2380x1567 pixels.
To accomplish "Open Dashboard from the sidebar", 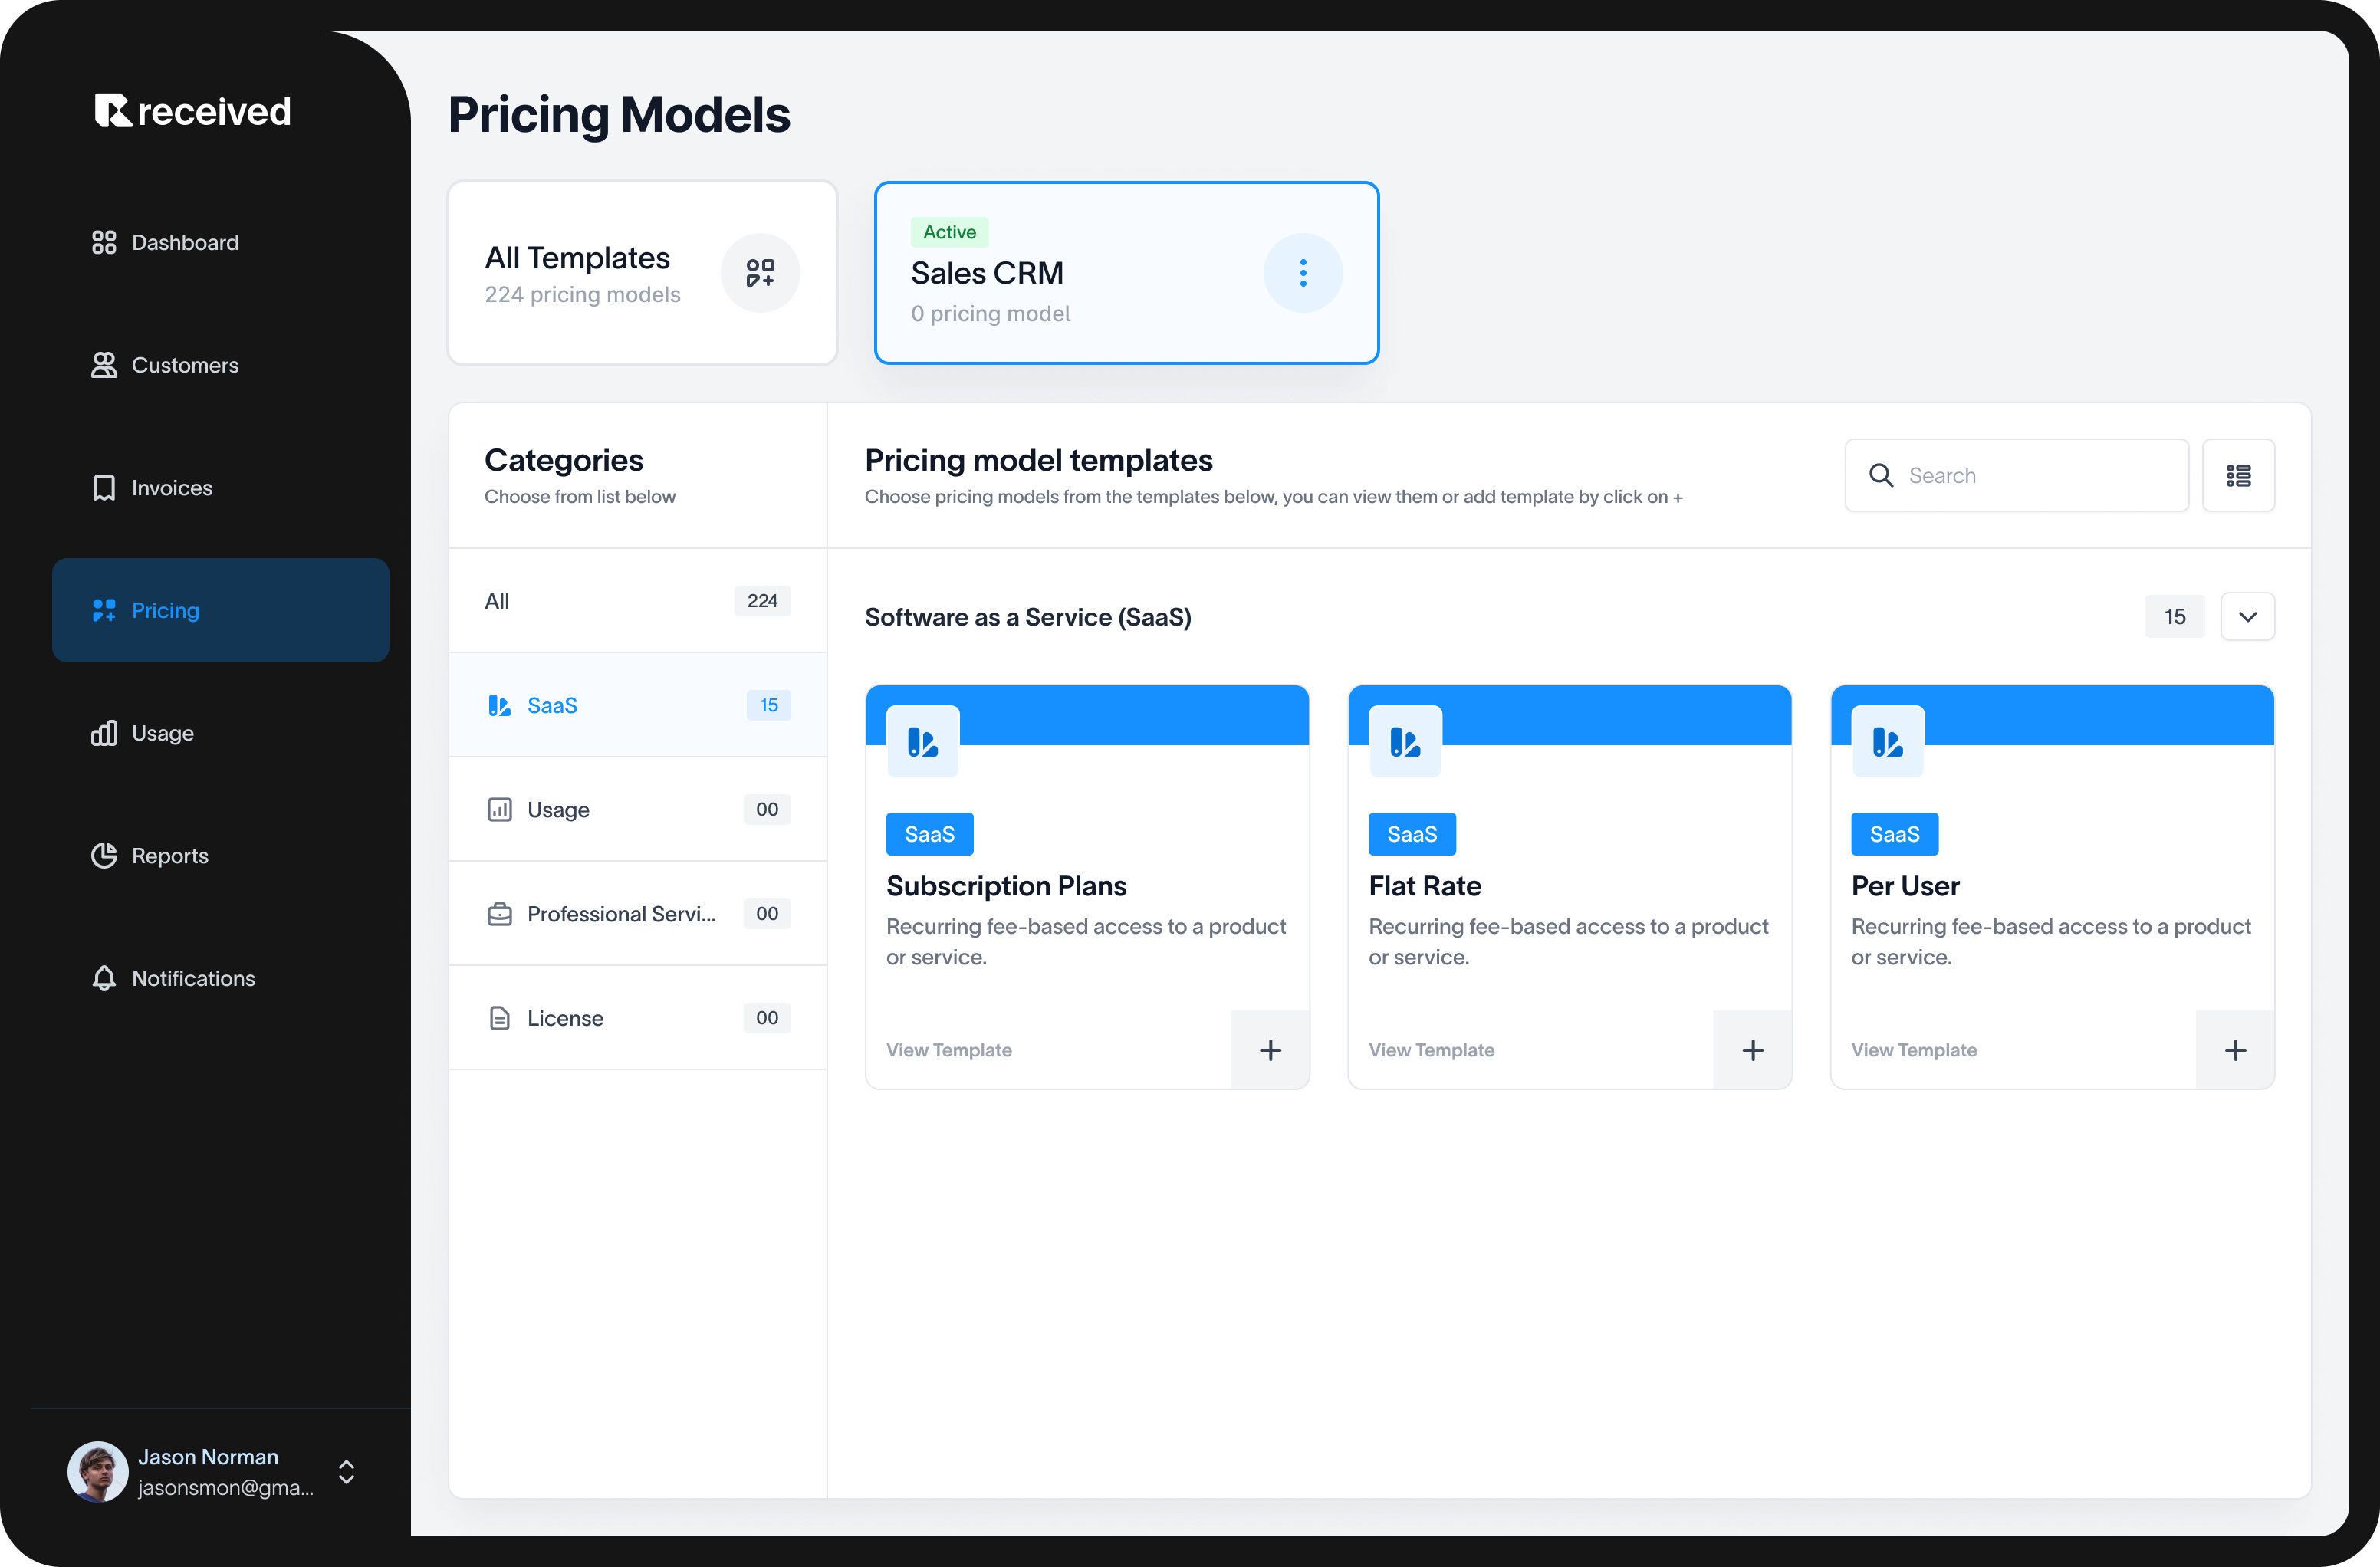I will (x=185, y=243).
